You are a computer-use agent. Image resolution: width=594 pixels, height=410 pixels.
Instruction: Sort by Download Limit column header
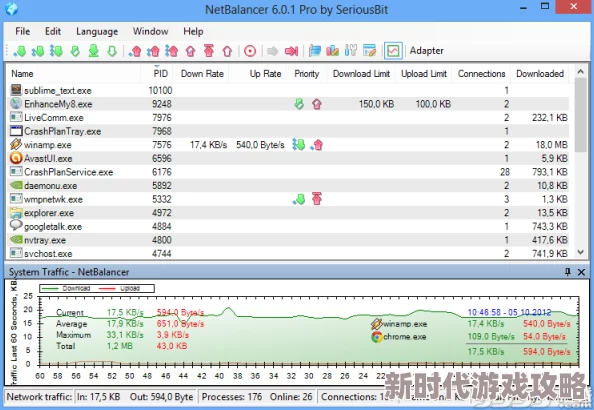[361, 74]
